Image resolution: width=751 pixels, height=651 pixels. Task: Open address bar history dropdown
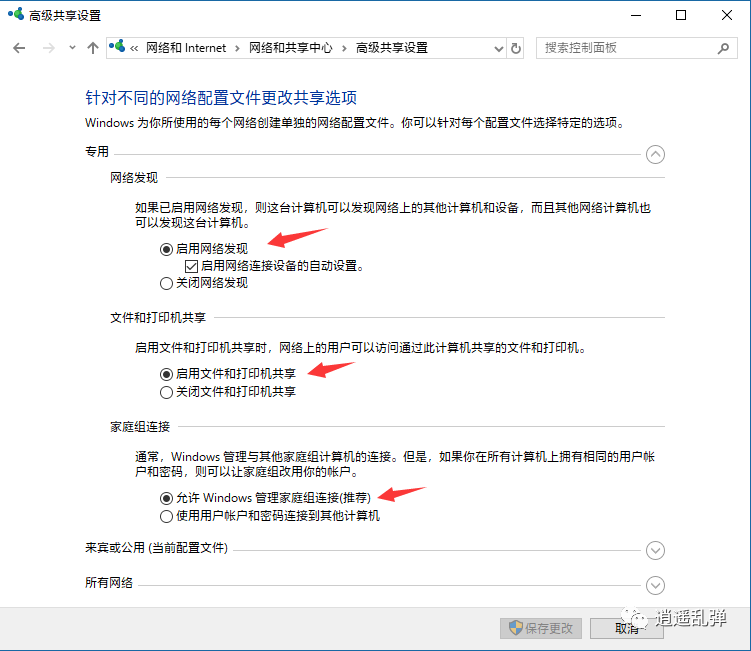pyautogui.click(x=499, y=48)
